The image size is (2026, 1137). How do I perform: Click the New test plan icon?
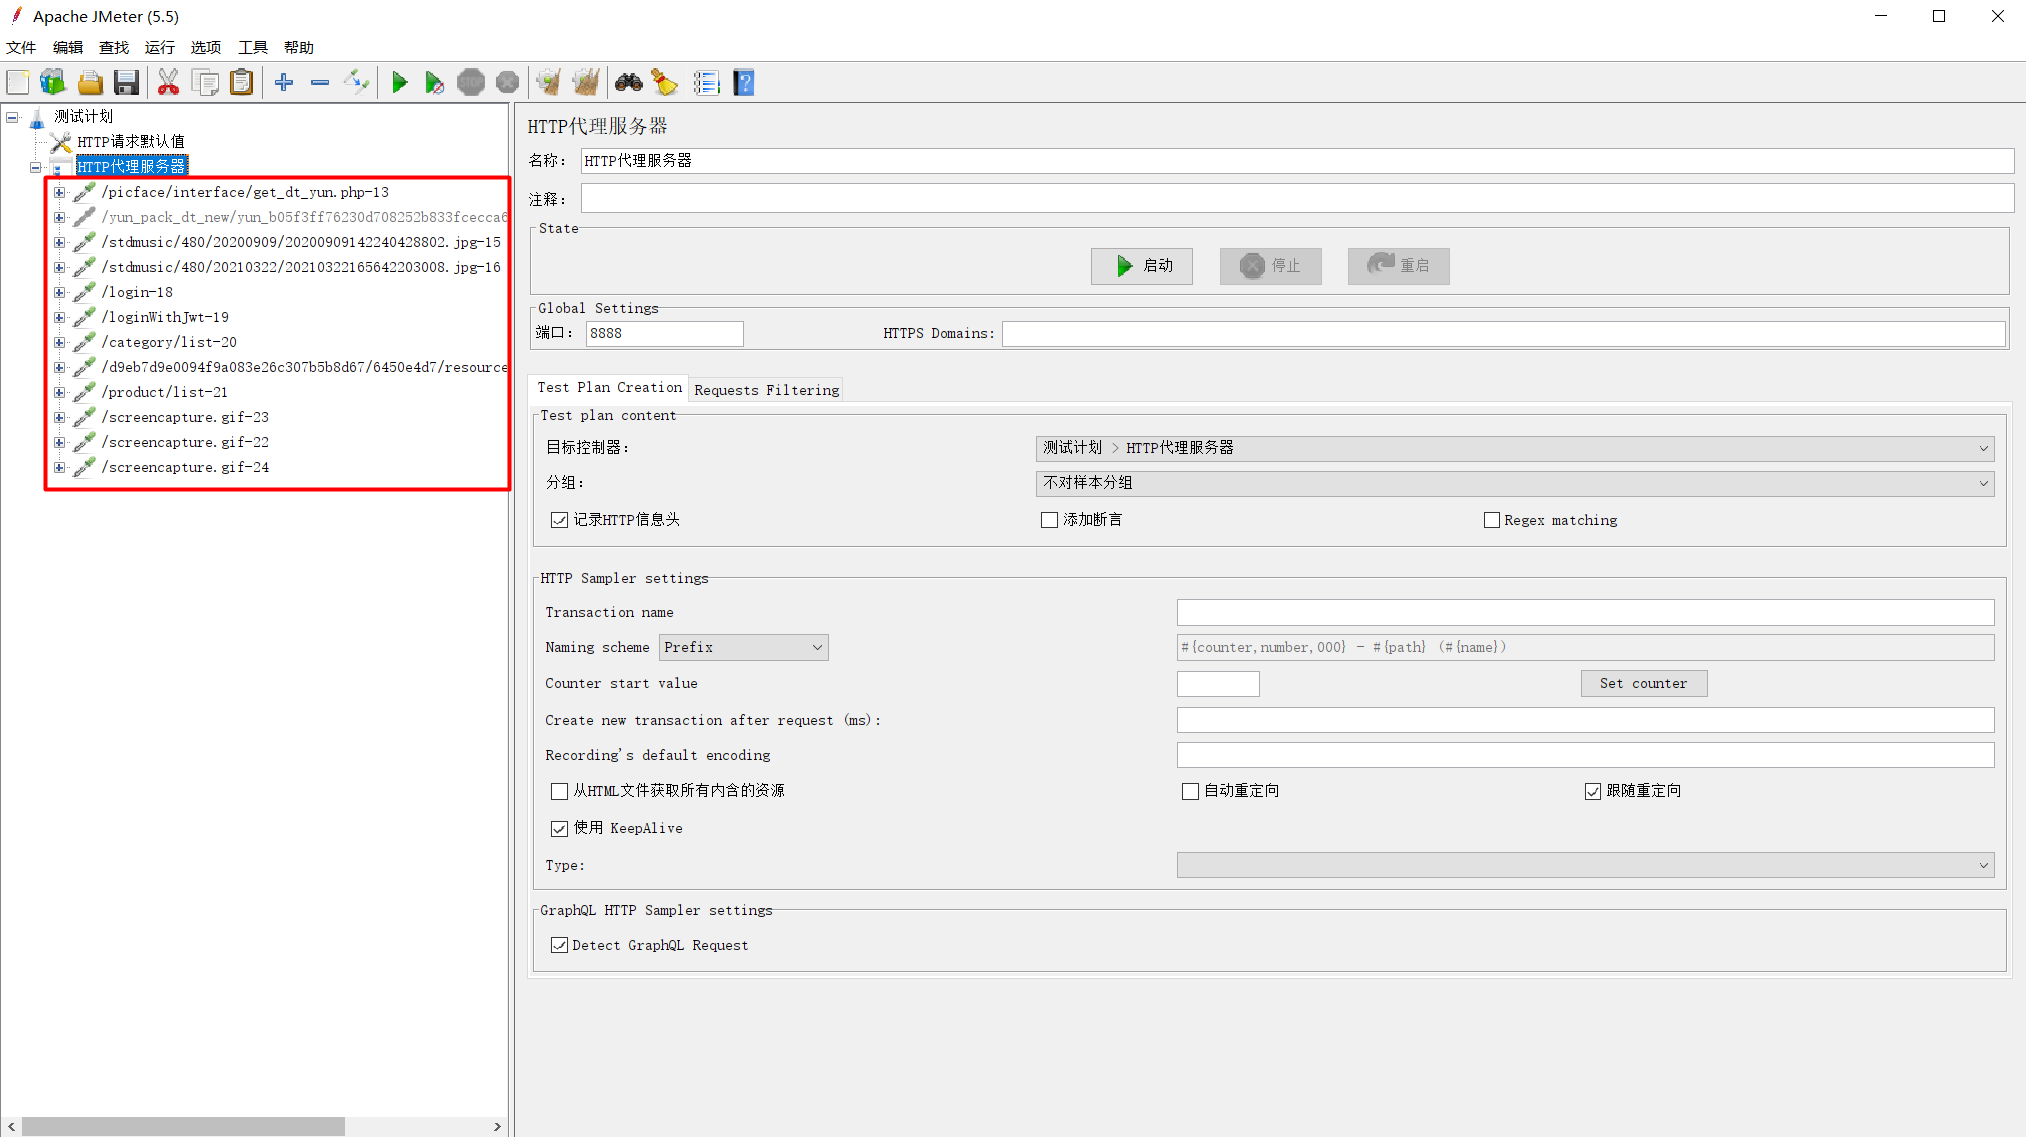coord(18,83)
